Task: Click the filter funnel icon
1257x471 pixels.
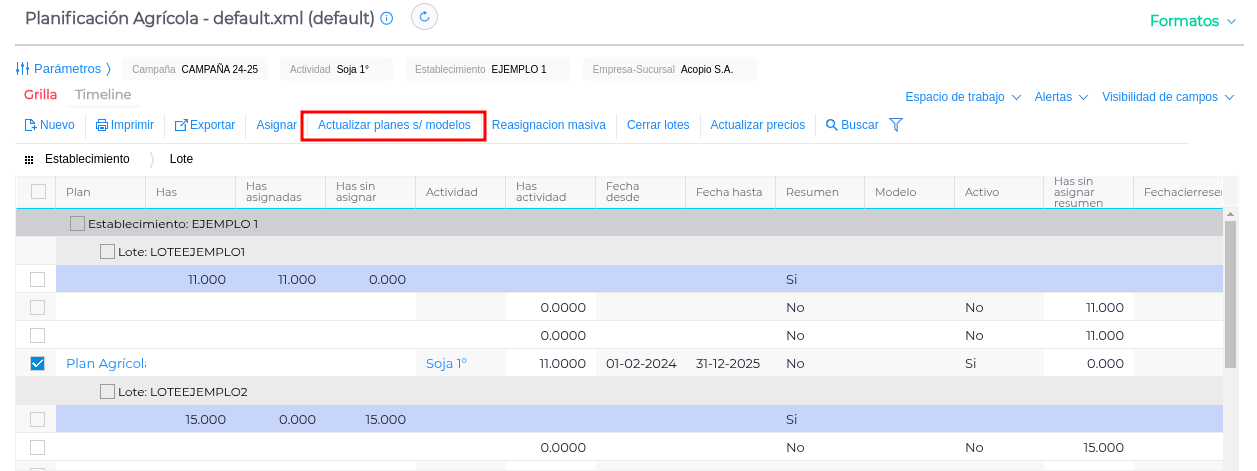Action: (896, 125)
